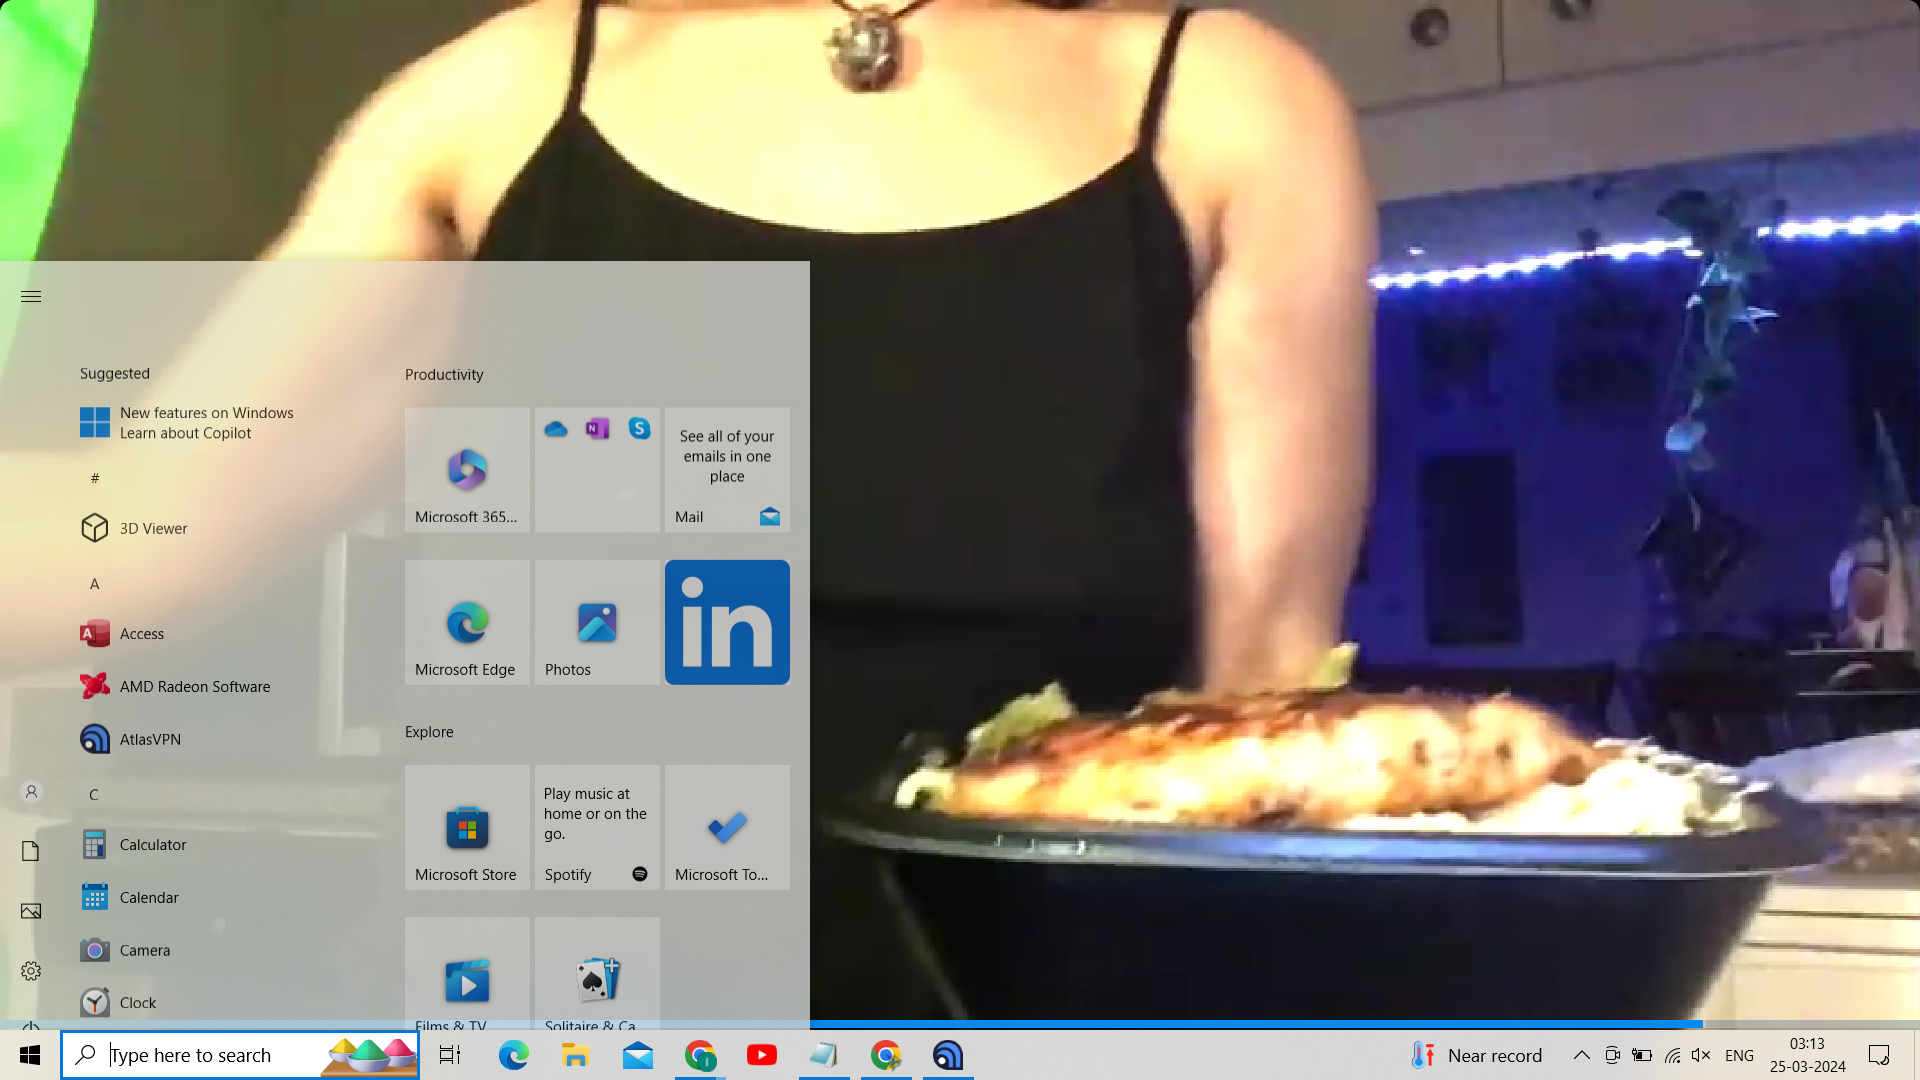Click the # section header
Screen dimensions: 1920x1080
95,478
